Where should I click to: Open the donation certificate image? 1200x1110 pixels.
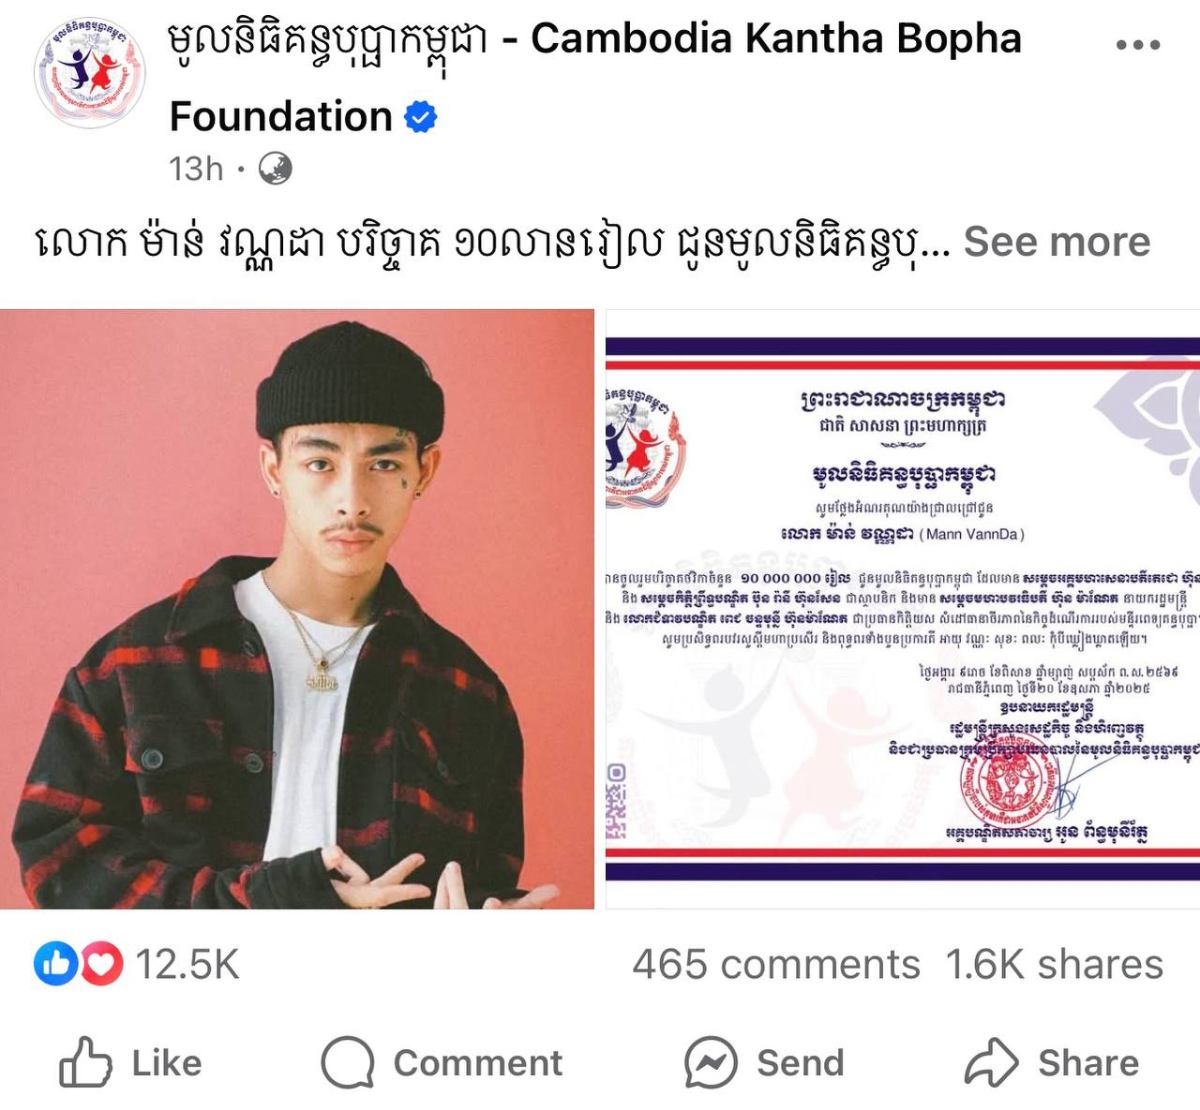coord(903,609)
